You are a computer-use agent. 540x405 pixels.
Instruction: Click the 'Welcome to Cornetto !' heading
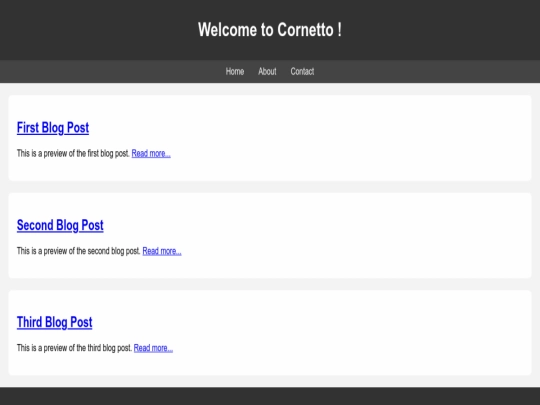coord(270,30)
